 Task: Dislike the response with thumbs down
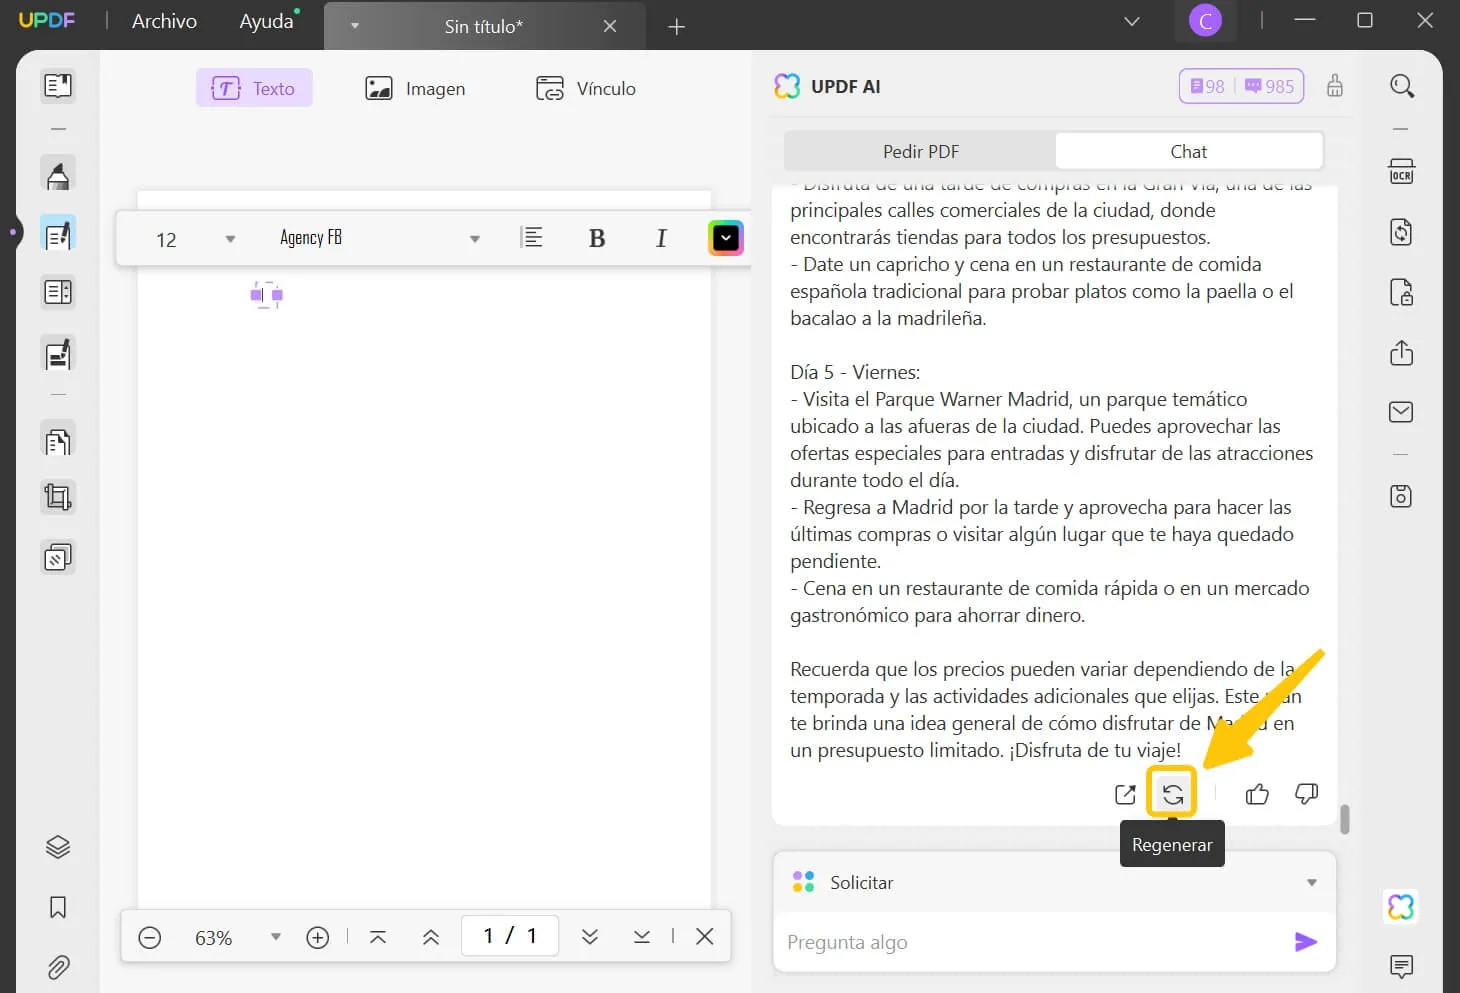pos(1306,794)
